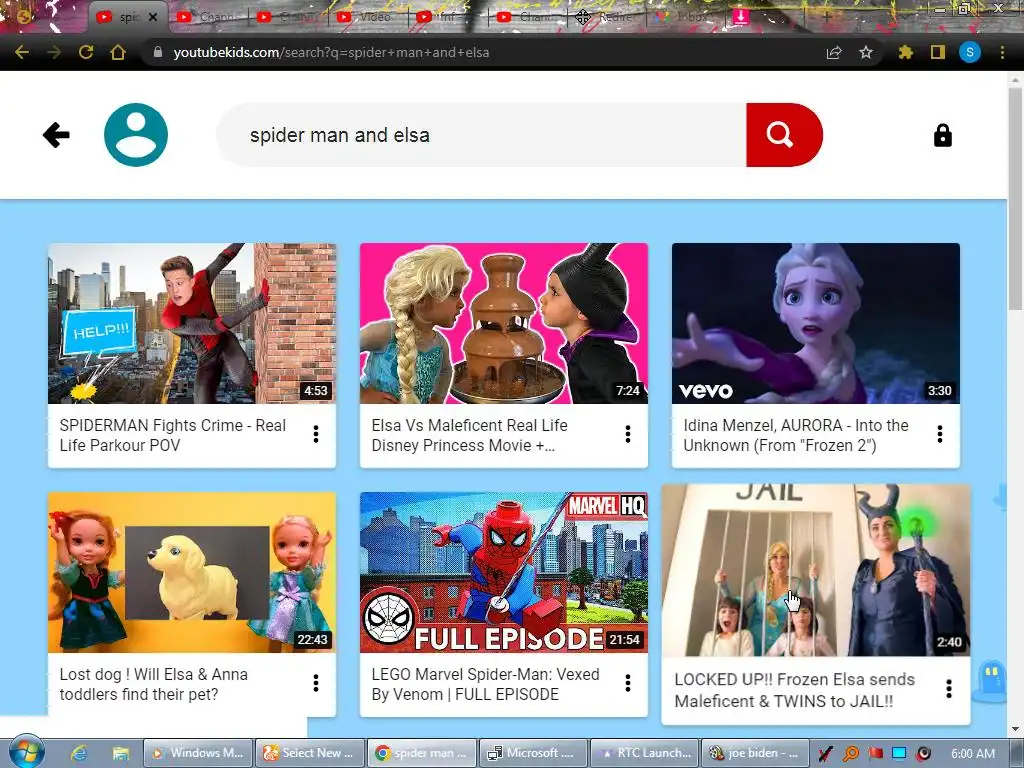Switch to the pink download-icon tab

741,16
